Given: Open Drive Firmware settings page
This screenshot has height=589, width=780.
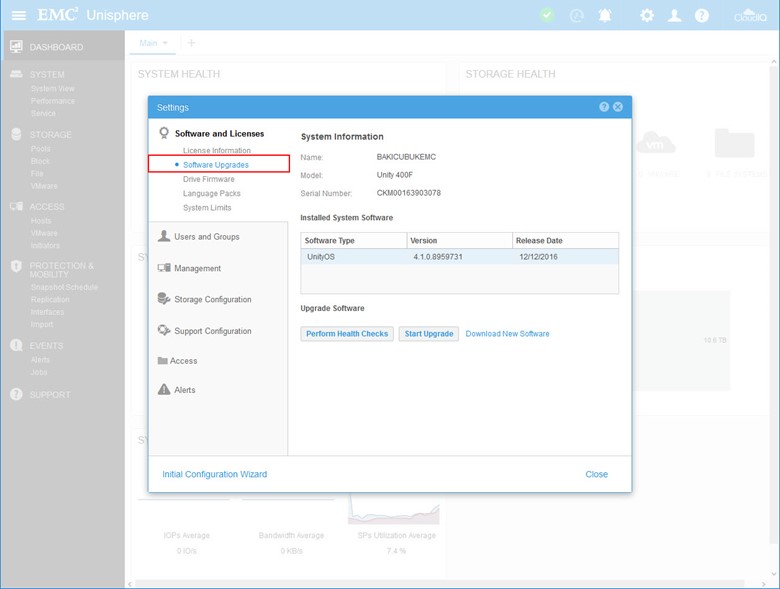Looking at the screenshot, I should click(x=208, y=179).
